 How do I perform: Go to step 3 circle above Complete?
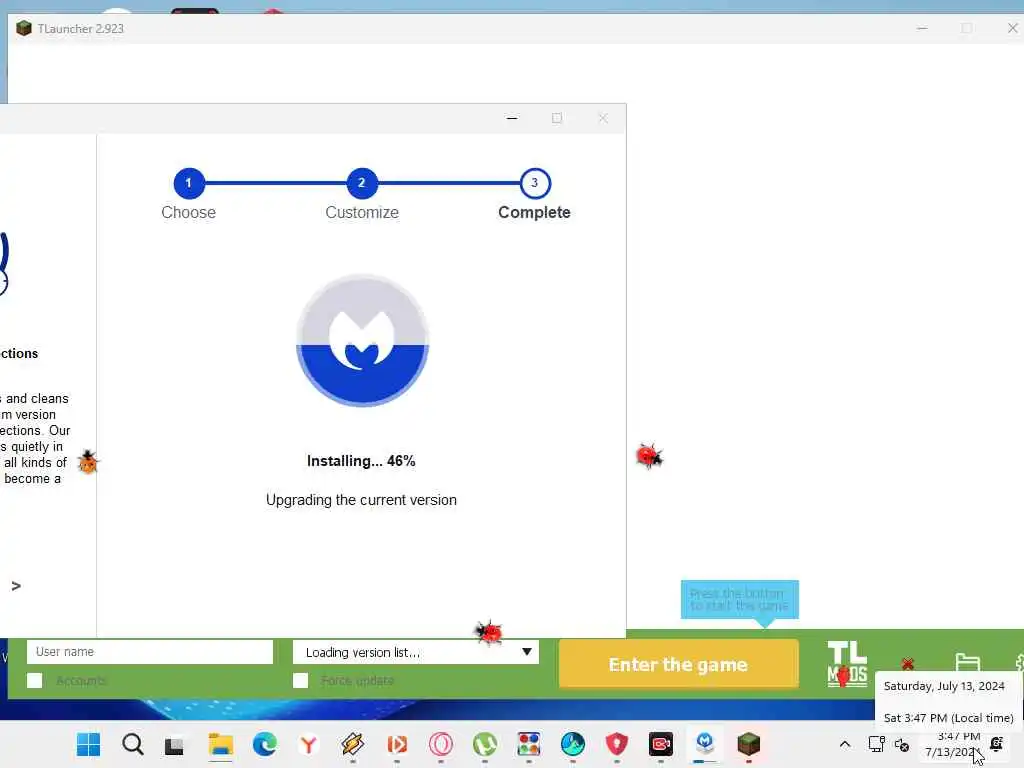point(535,183)
